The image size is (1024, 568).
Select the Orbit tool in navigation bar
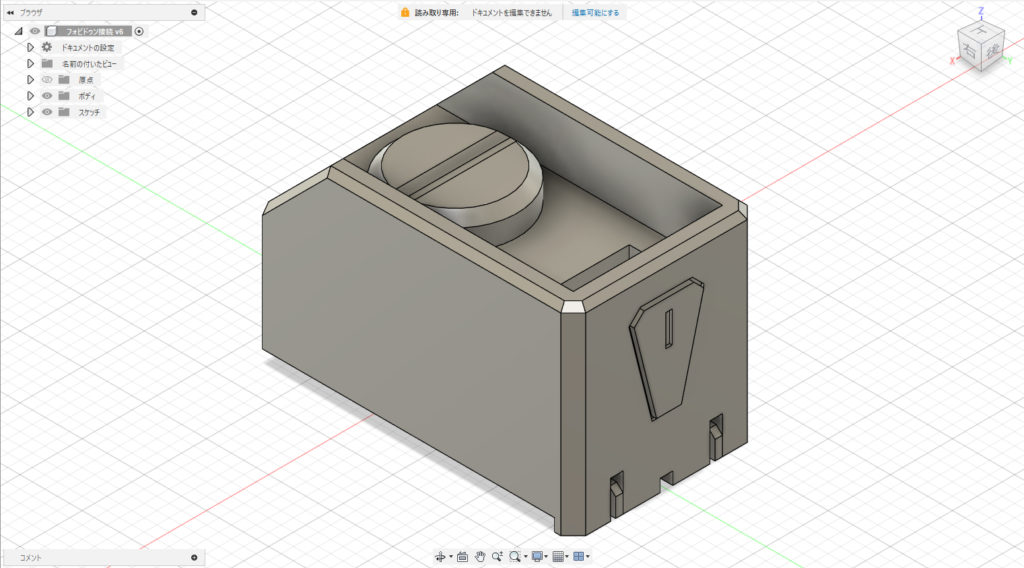[x=439, y=556]
